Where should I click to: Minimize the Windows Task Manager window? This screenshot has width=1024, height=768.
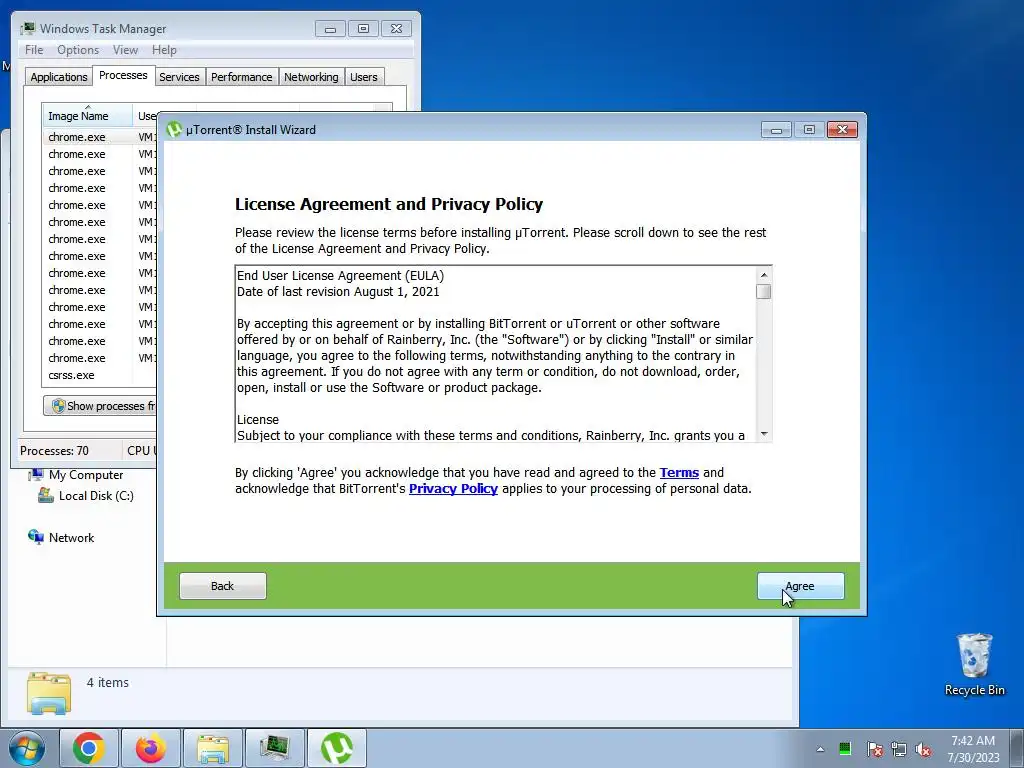click(330, 29)
